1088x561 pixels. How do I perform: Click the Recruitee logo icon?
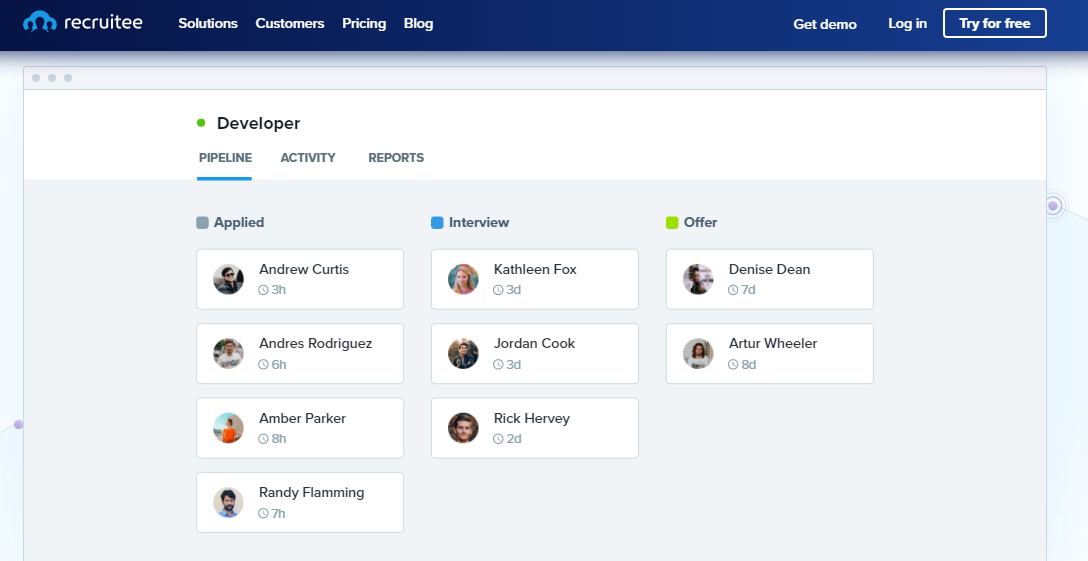(40, 22)
